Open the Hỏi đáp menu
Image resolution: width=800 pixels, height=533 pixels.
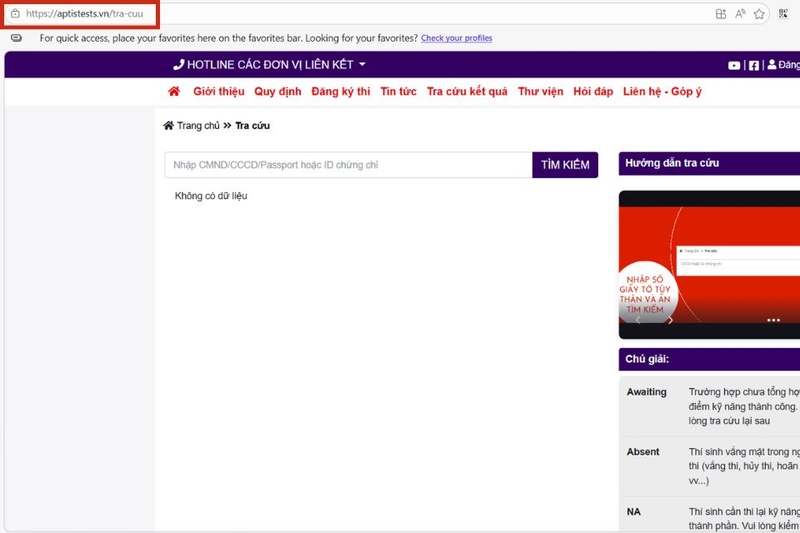[x=593, y=91]
